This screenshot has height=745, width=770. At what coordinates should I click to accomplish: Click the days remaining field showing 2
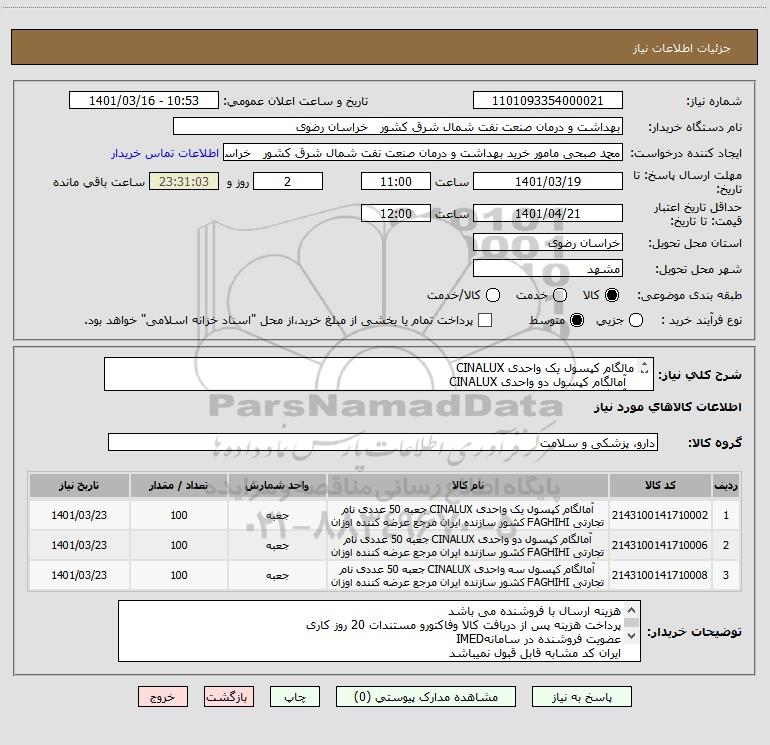click(x=288, y=181)
